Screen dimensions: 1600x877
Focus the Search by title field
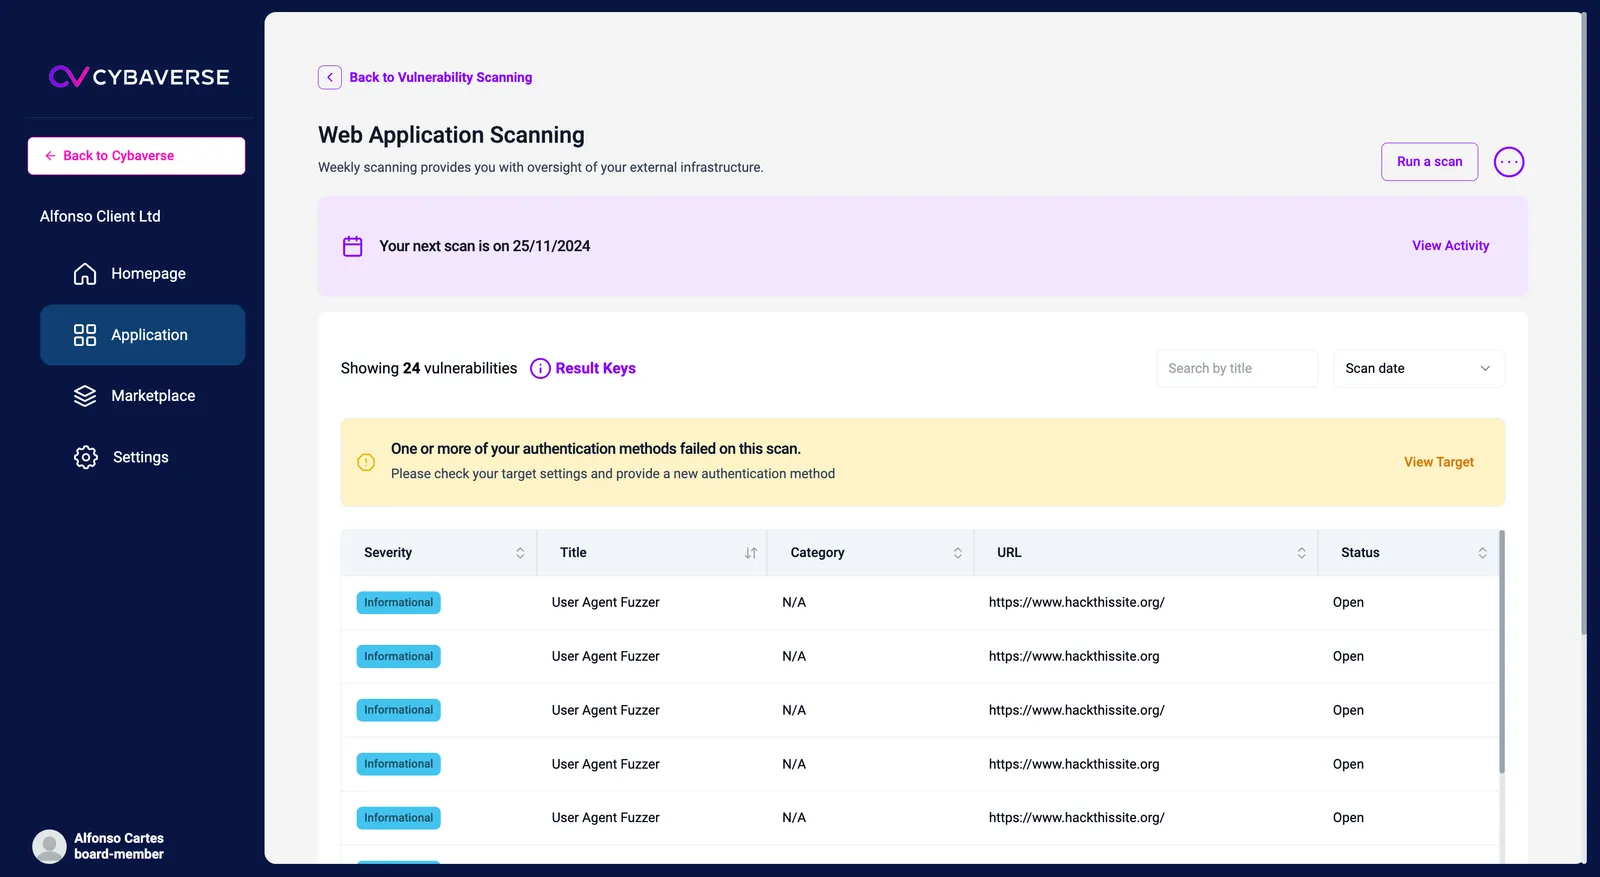click(1237, 369)
